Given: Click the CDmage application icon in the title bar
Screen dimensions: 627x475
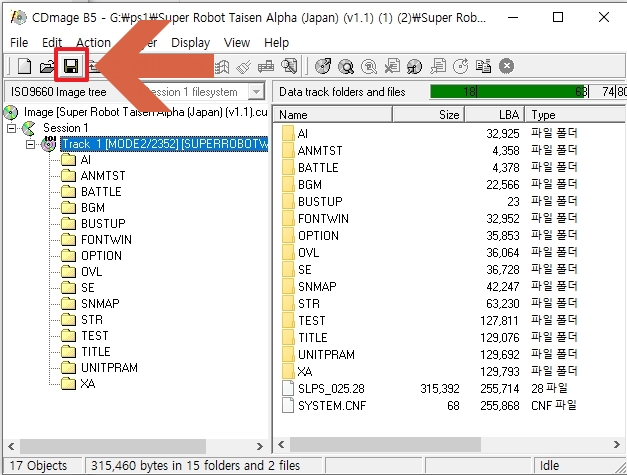Looking at the screenshot, I should point(18,17).
